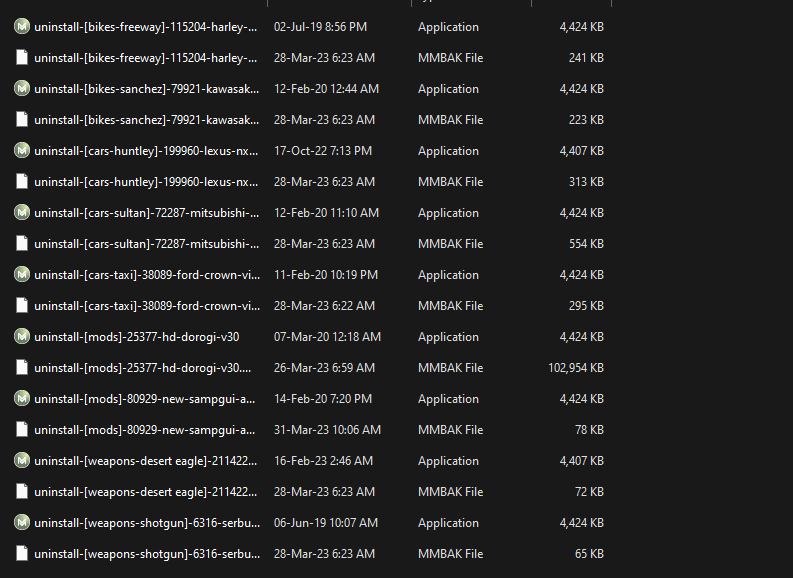The image size is (793, 578).
Task: Click the date 06-Jun-19 10:07 AM
Action: pyautogui.click(x=326, y=523)
